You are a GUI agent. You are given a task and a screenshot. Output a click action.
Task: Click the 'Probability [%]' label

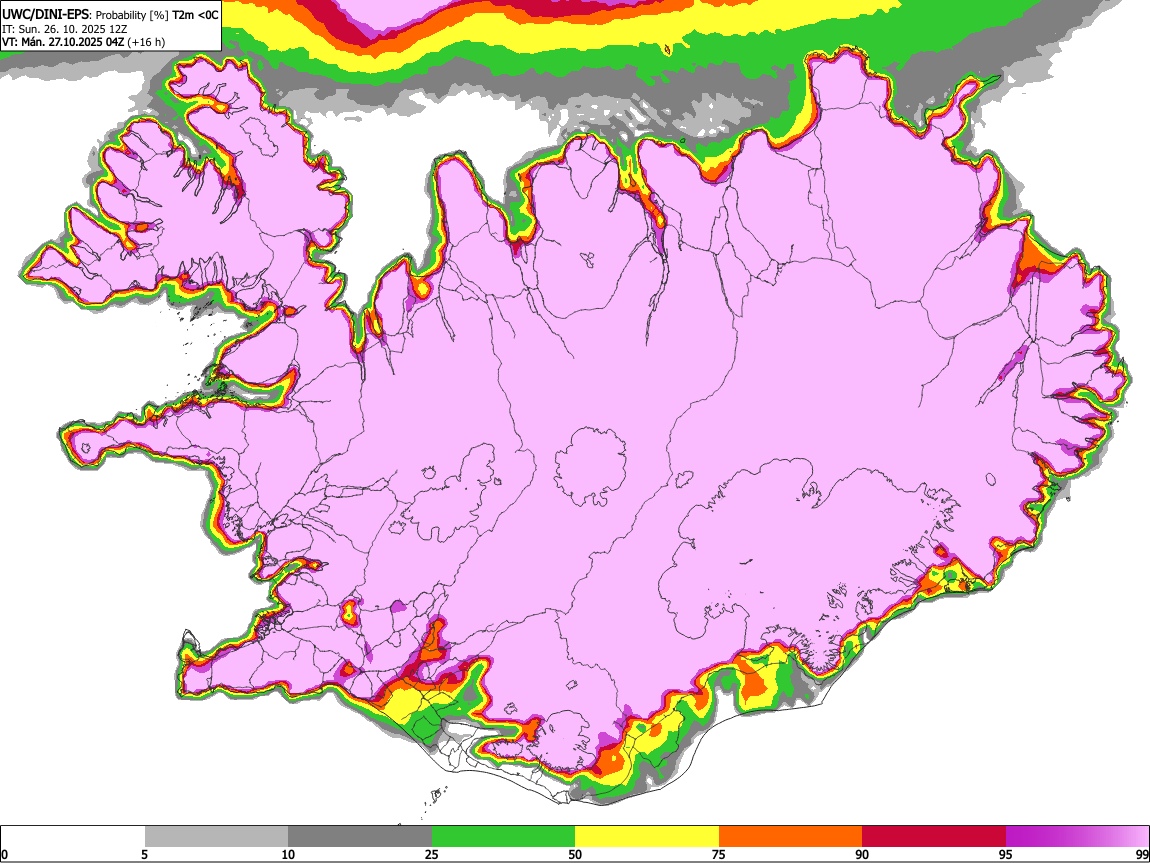(132, 15)
